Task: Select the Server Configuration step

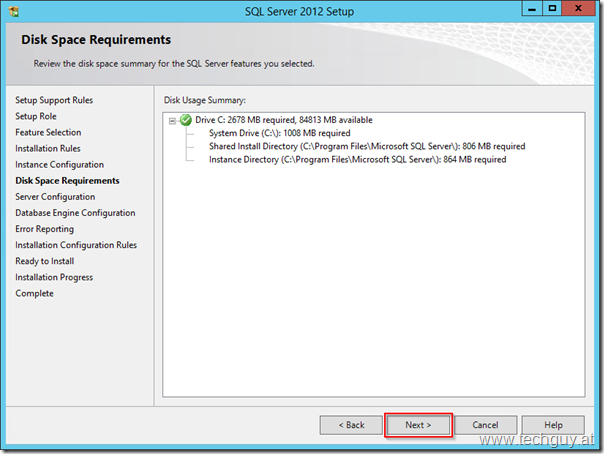Action: pos(55,197)
